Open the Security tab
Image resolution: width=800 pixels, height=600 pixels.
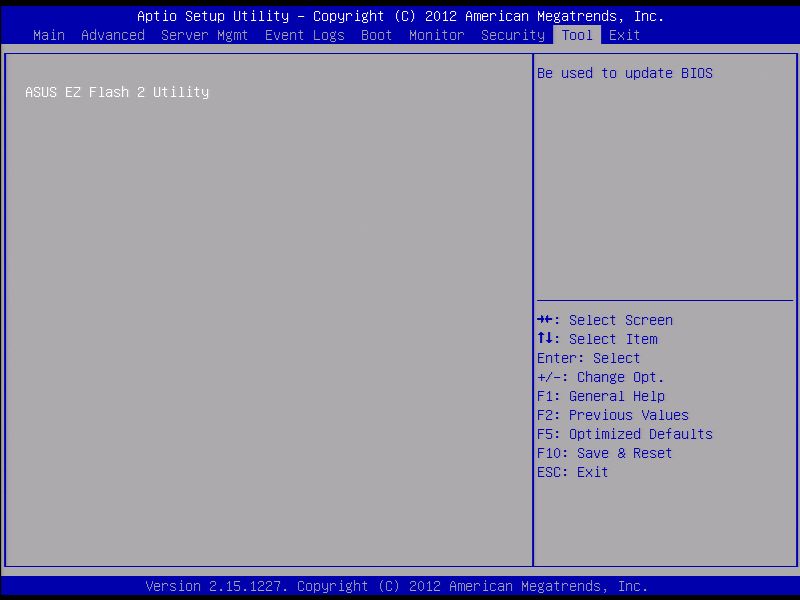[x=513, y=35]
